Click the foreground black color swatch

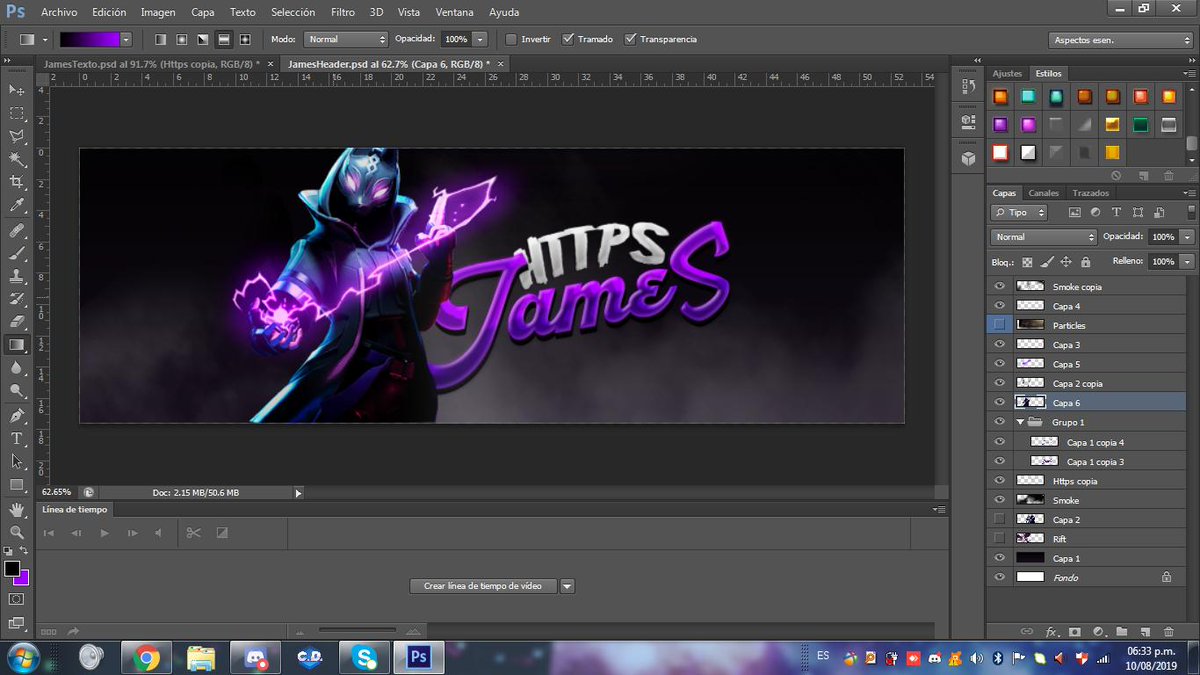point(11,568)
